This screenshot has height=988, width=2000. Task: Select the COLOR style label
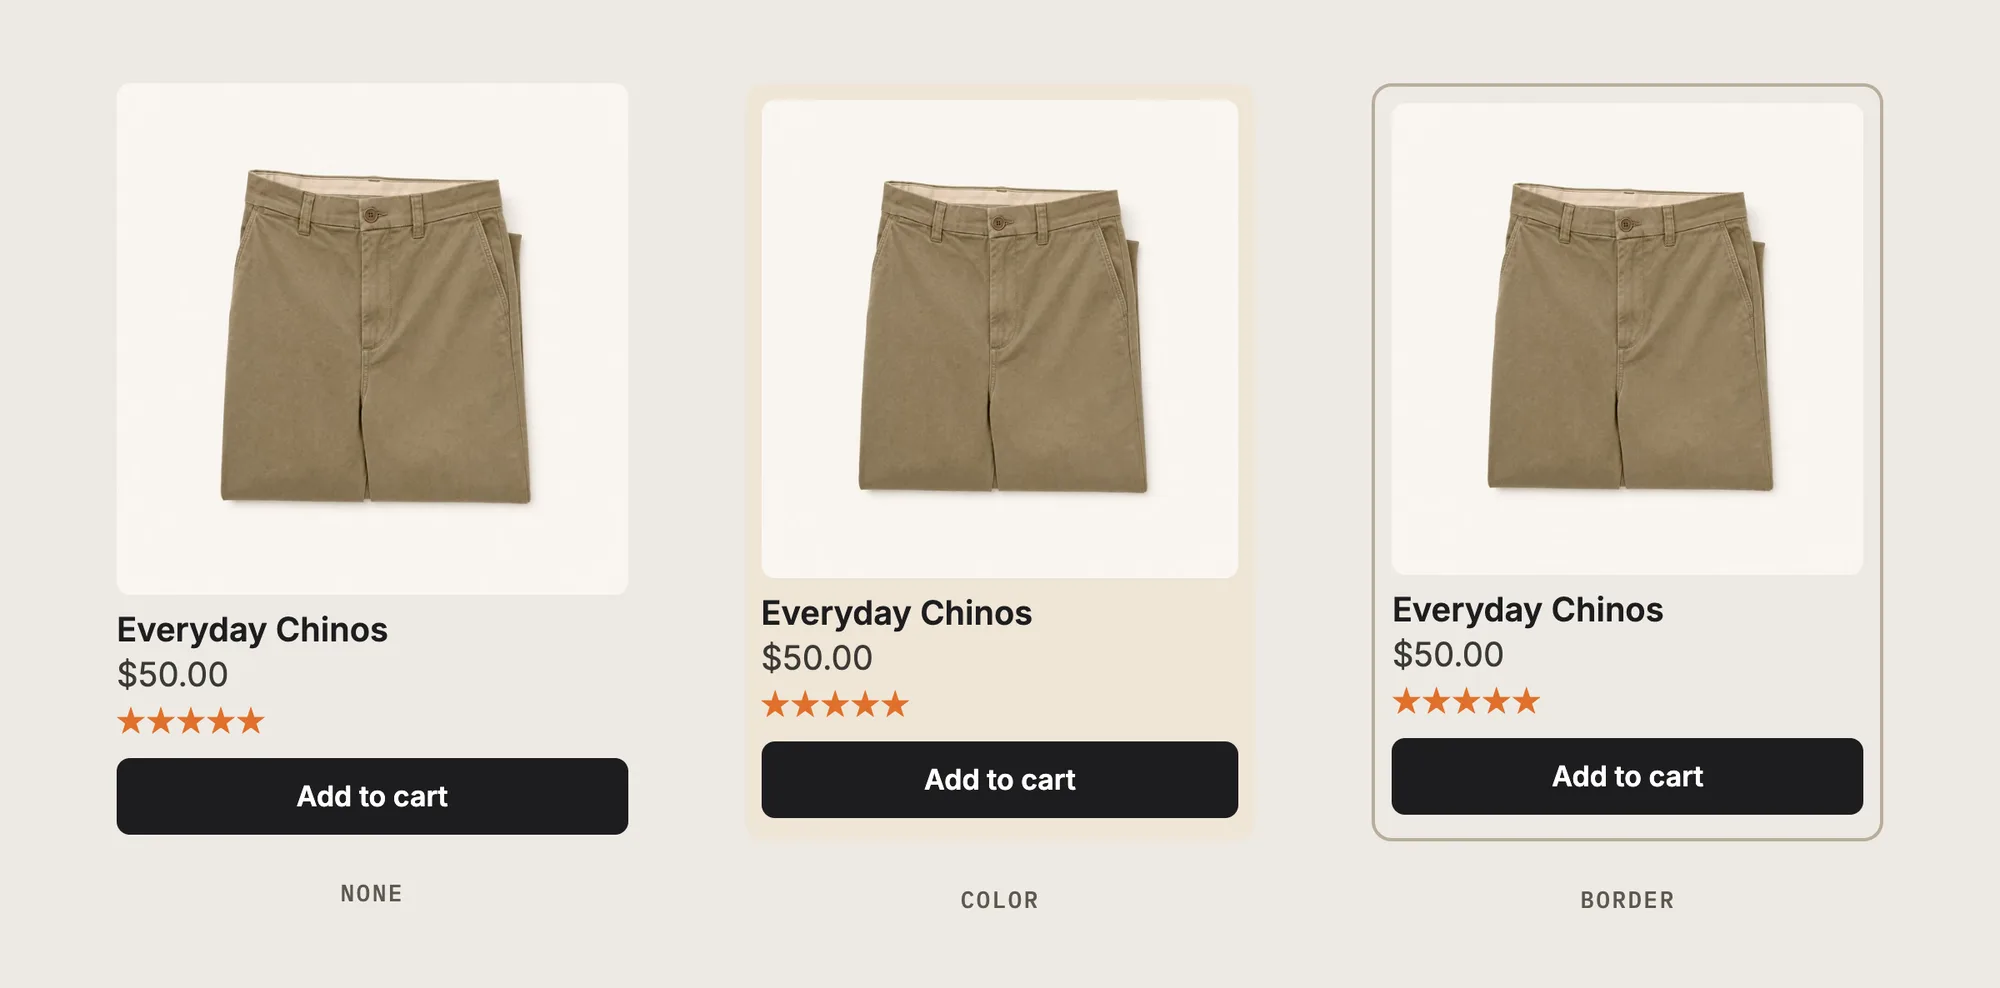click(999, 901)
